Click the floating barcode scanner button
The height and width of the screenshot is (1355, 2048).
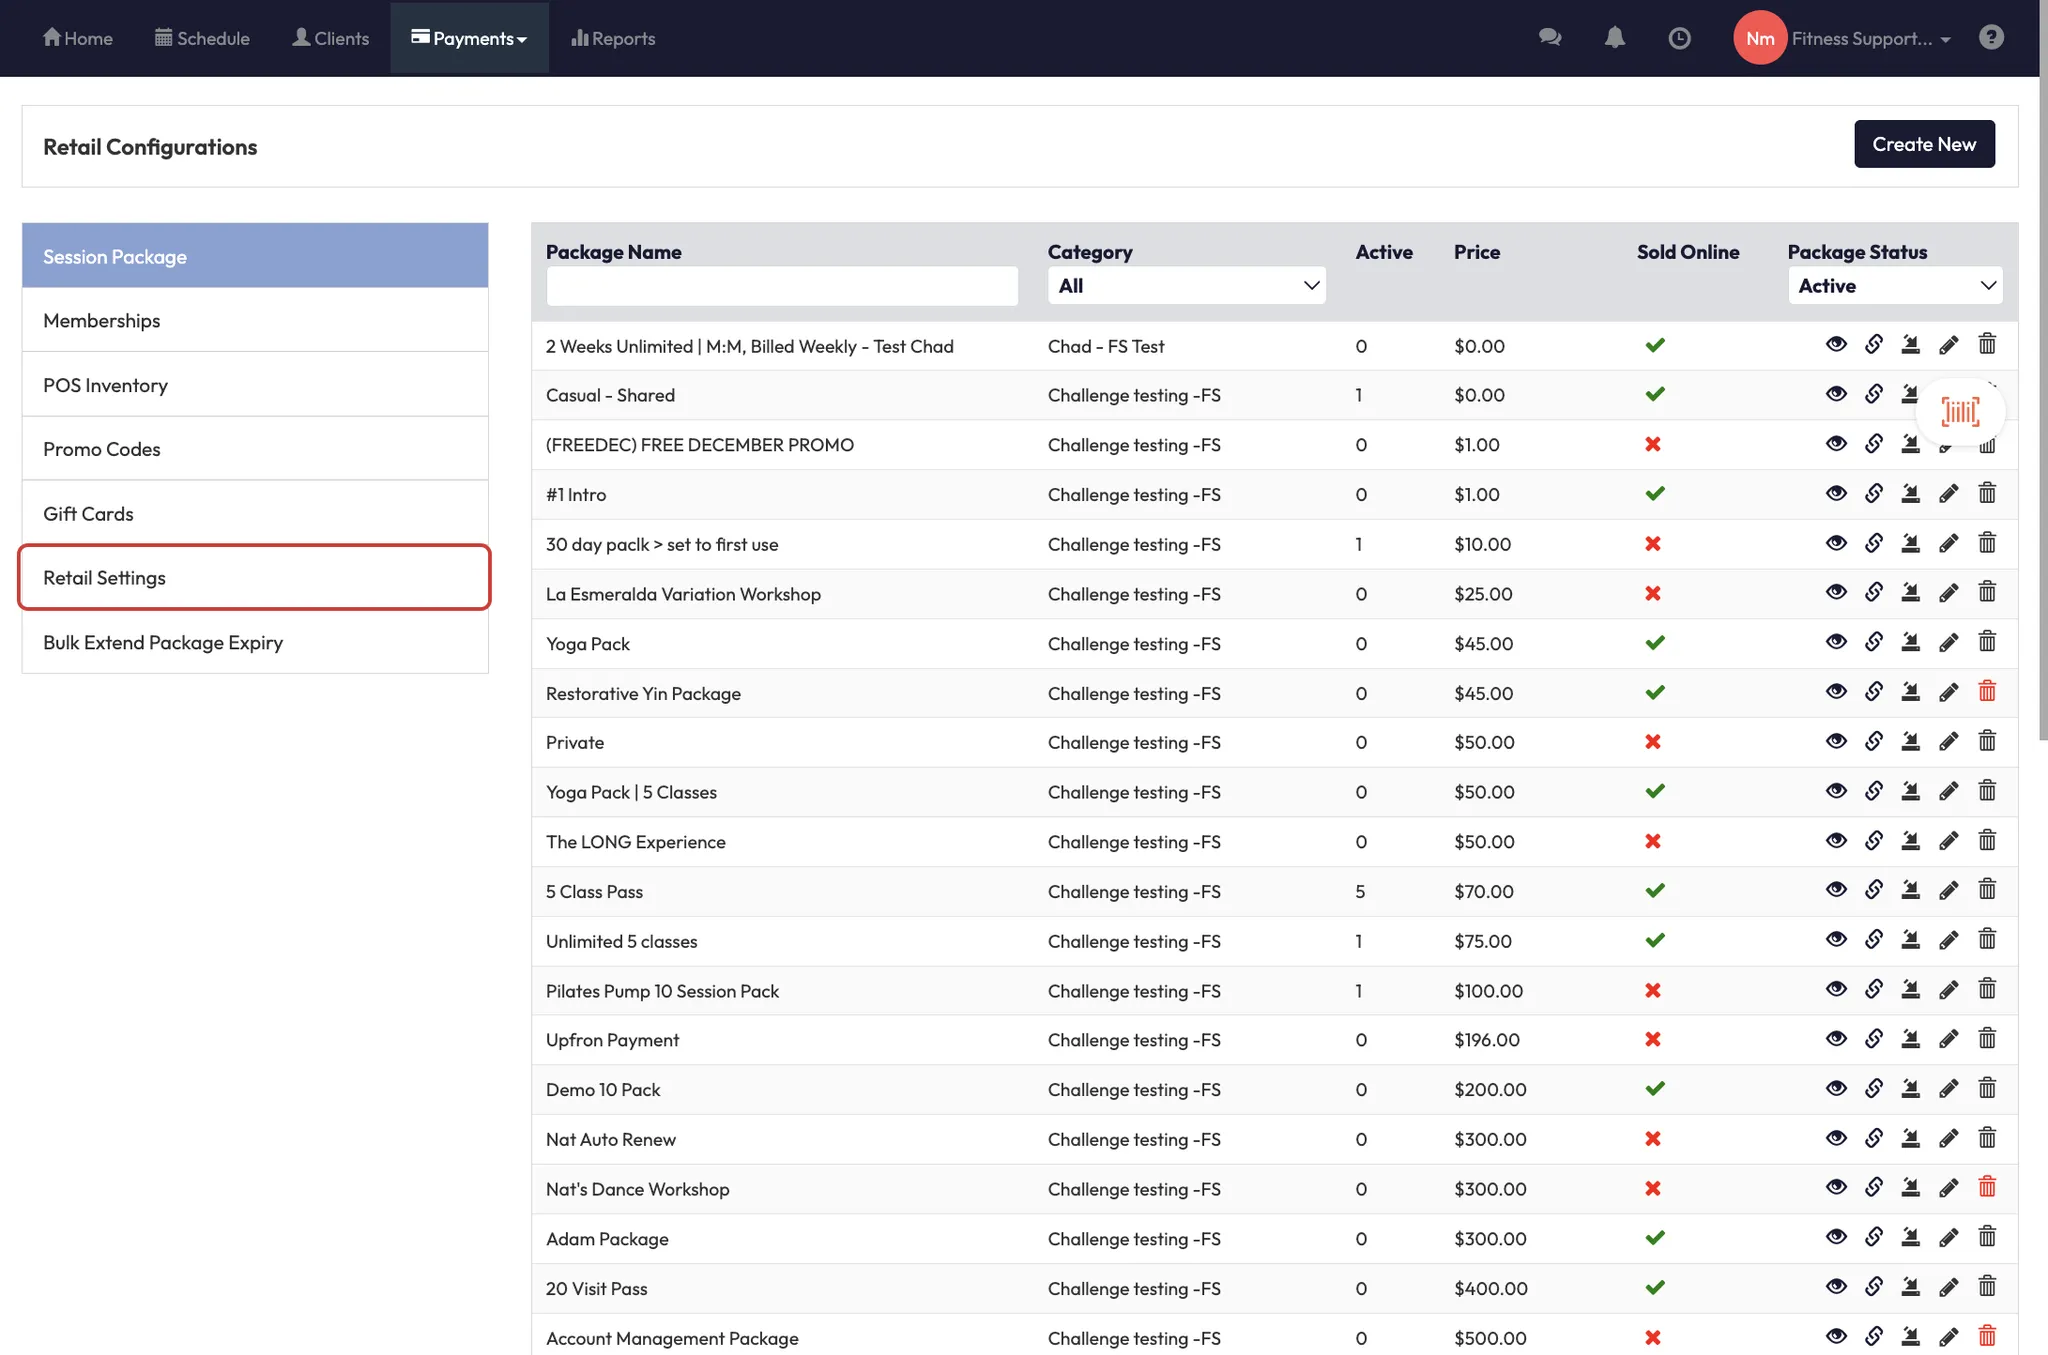(x=1959, y=411)
